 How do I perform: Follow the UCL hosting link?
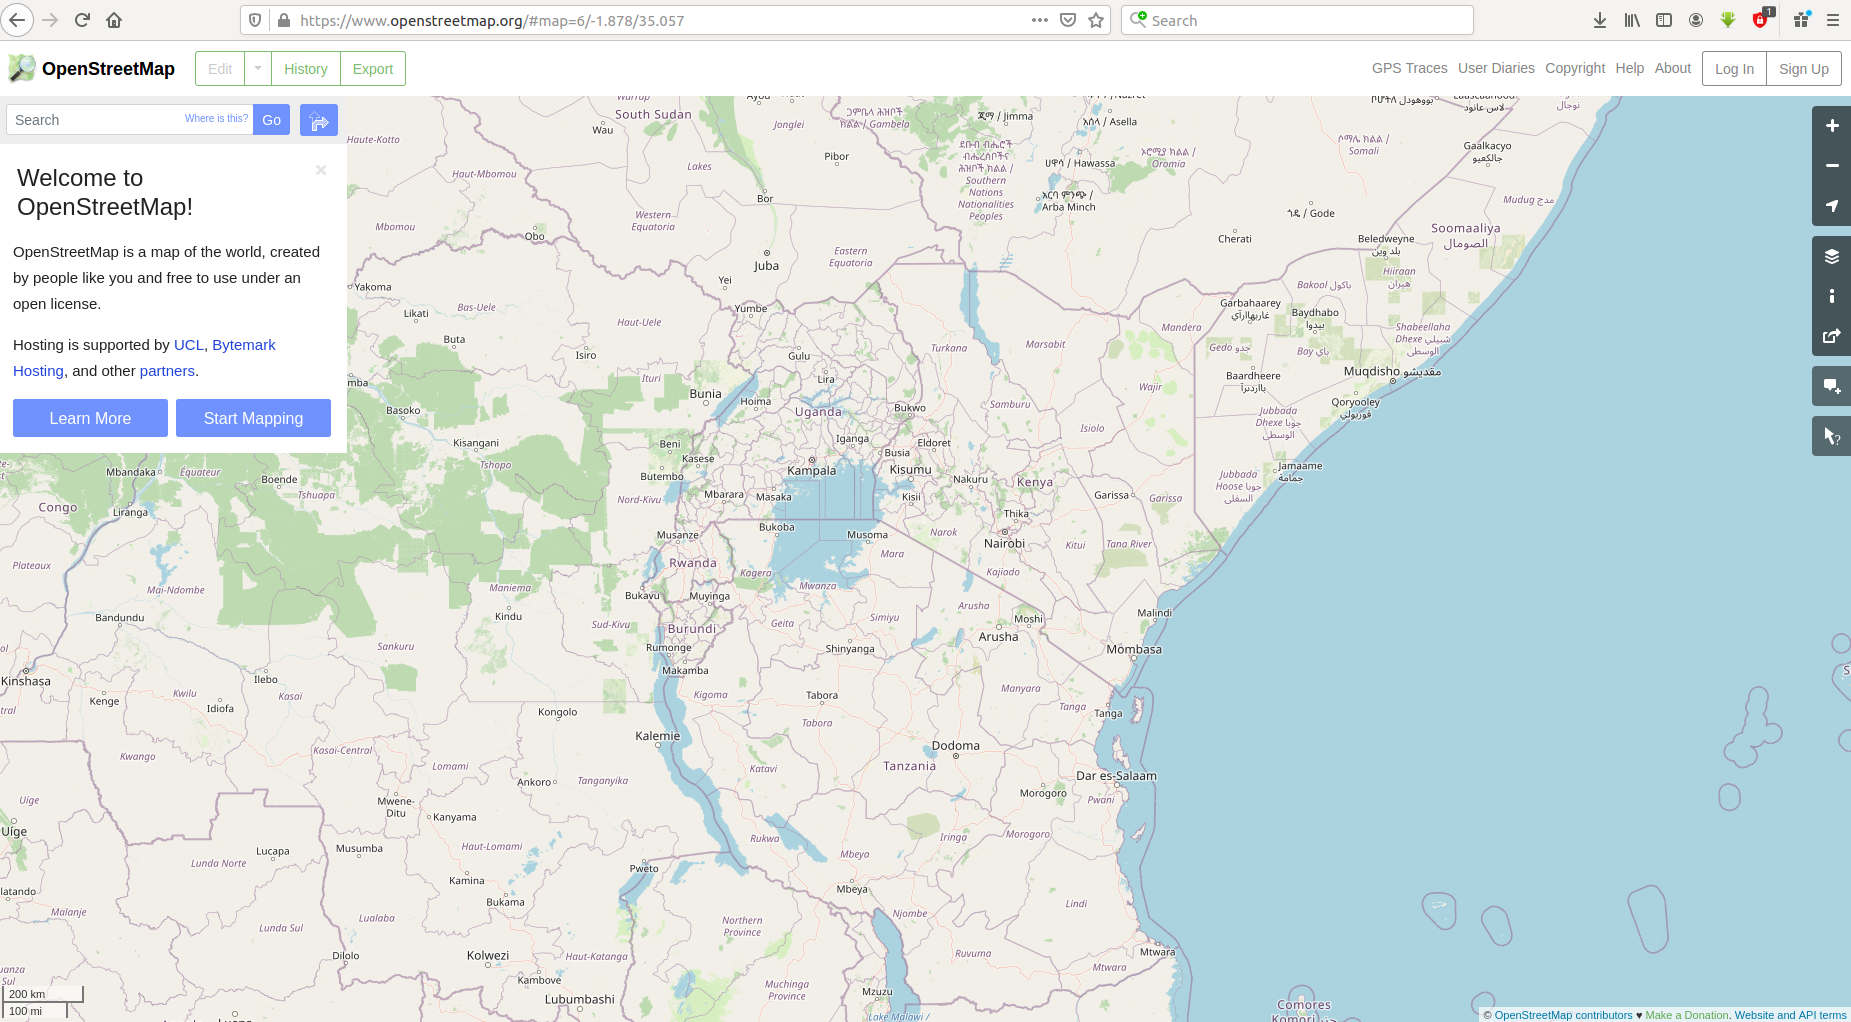click(x=188, y=345)
